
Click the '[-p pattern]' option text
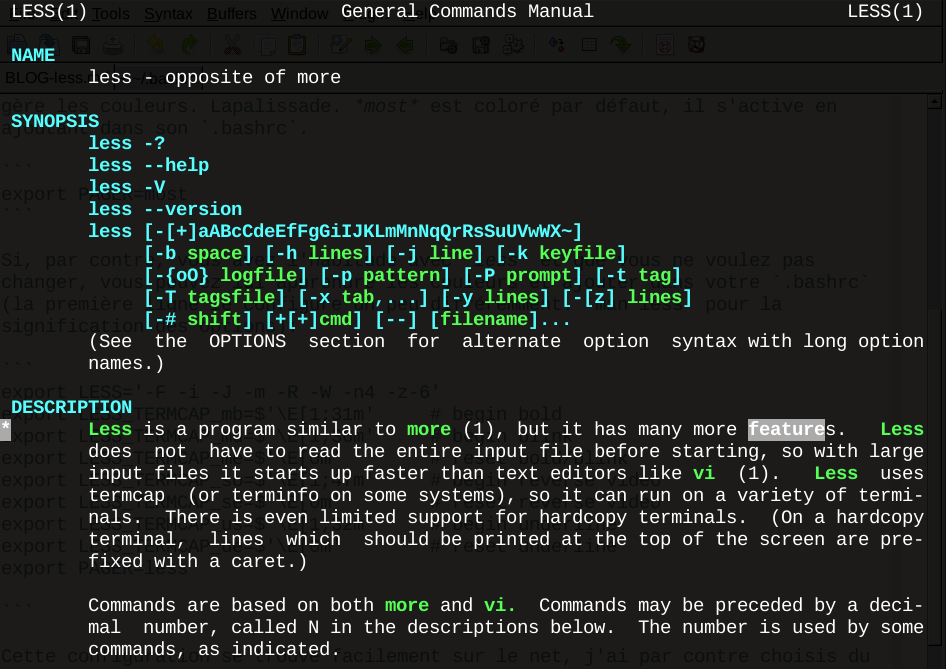pyautogui.click(x=385, y=276)
